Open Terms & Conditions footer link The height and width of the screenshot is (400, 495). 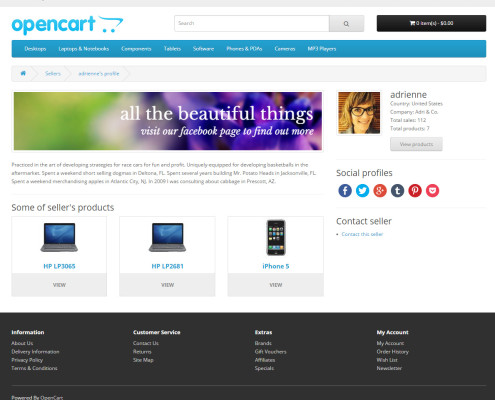[x=34, y=368]
